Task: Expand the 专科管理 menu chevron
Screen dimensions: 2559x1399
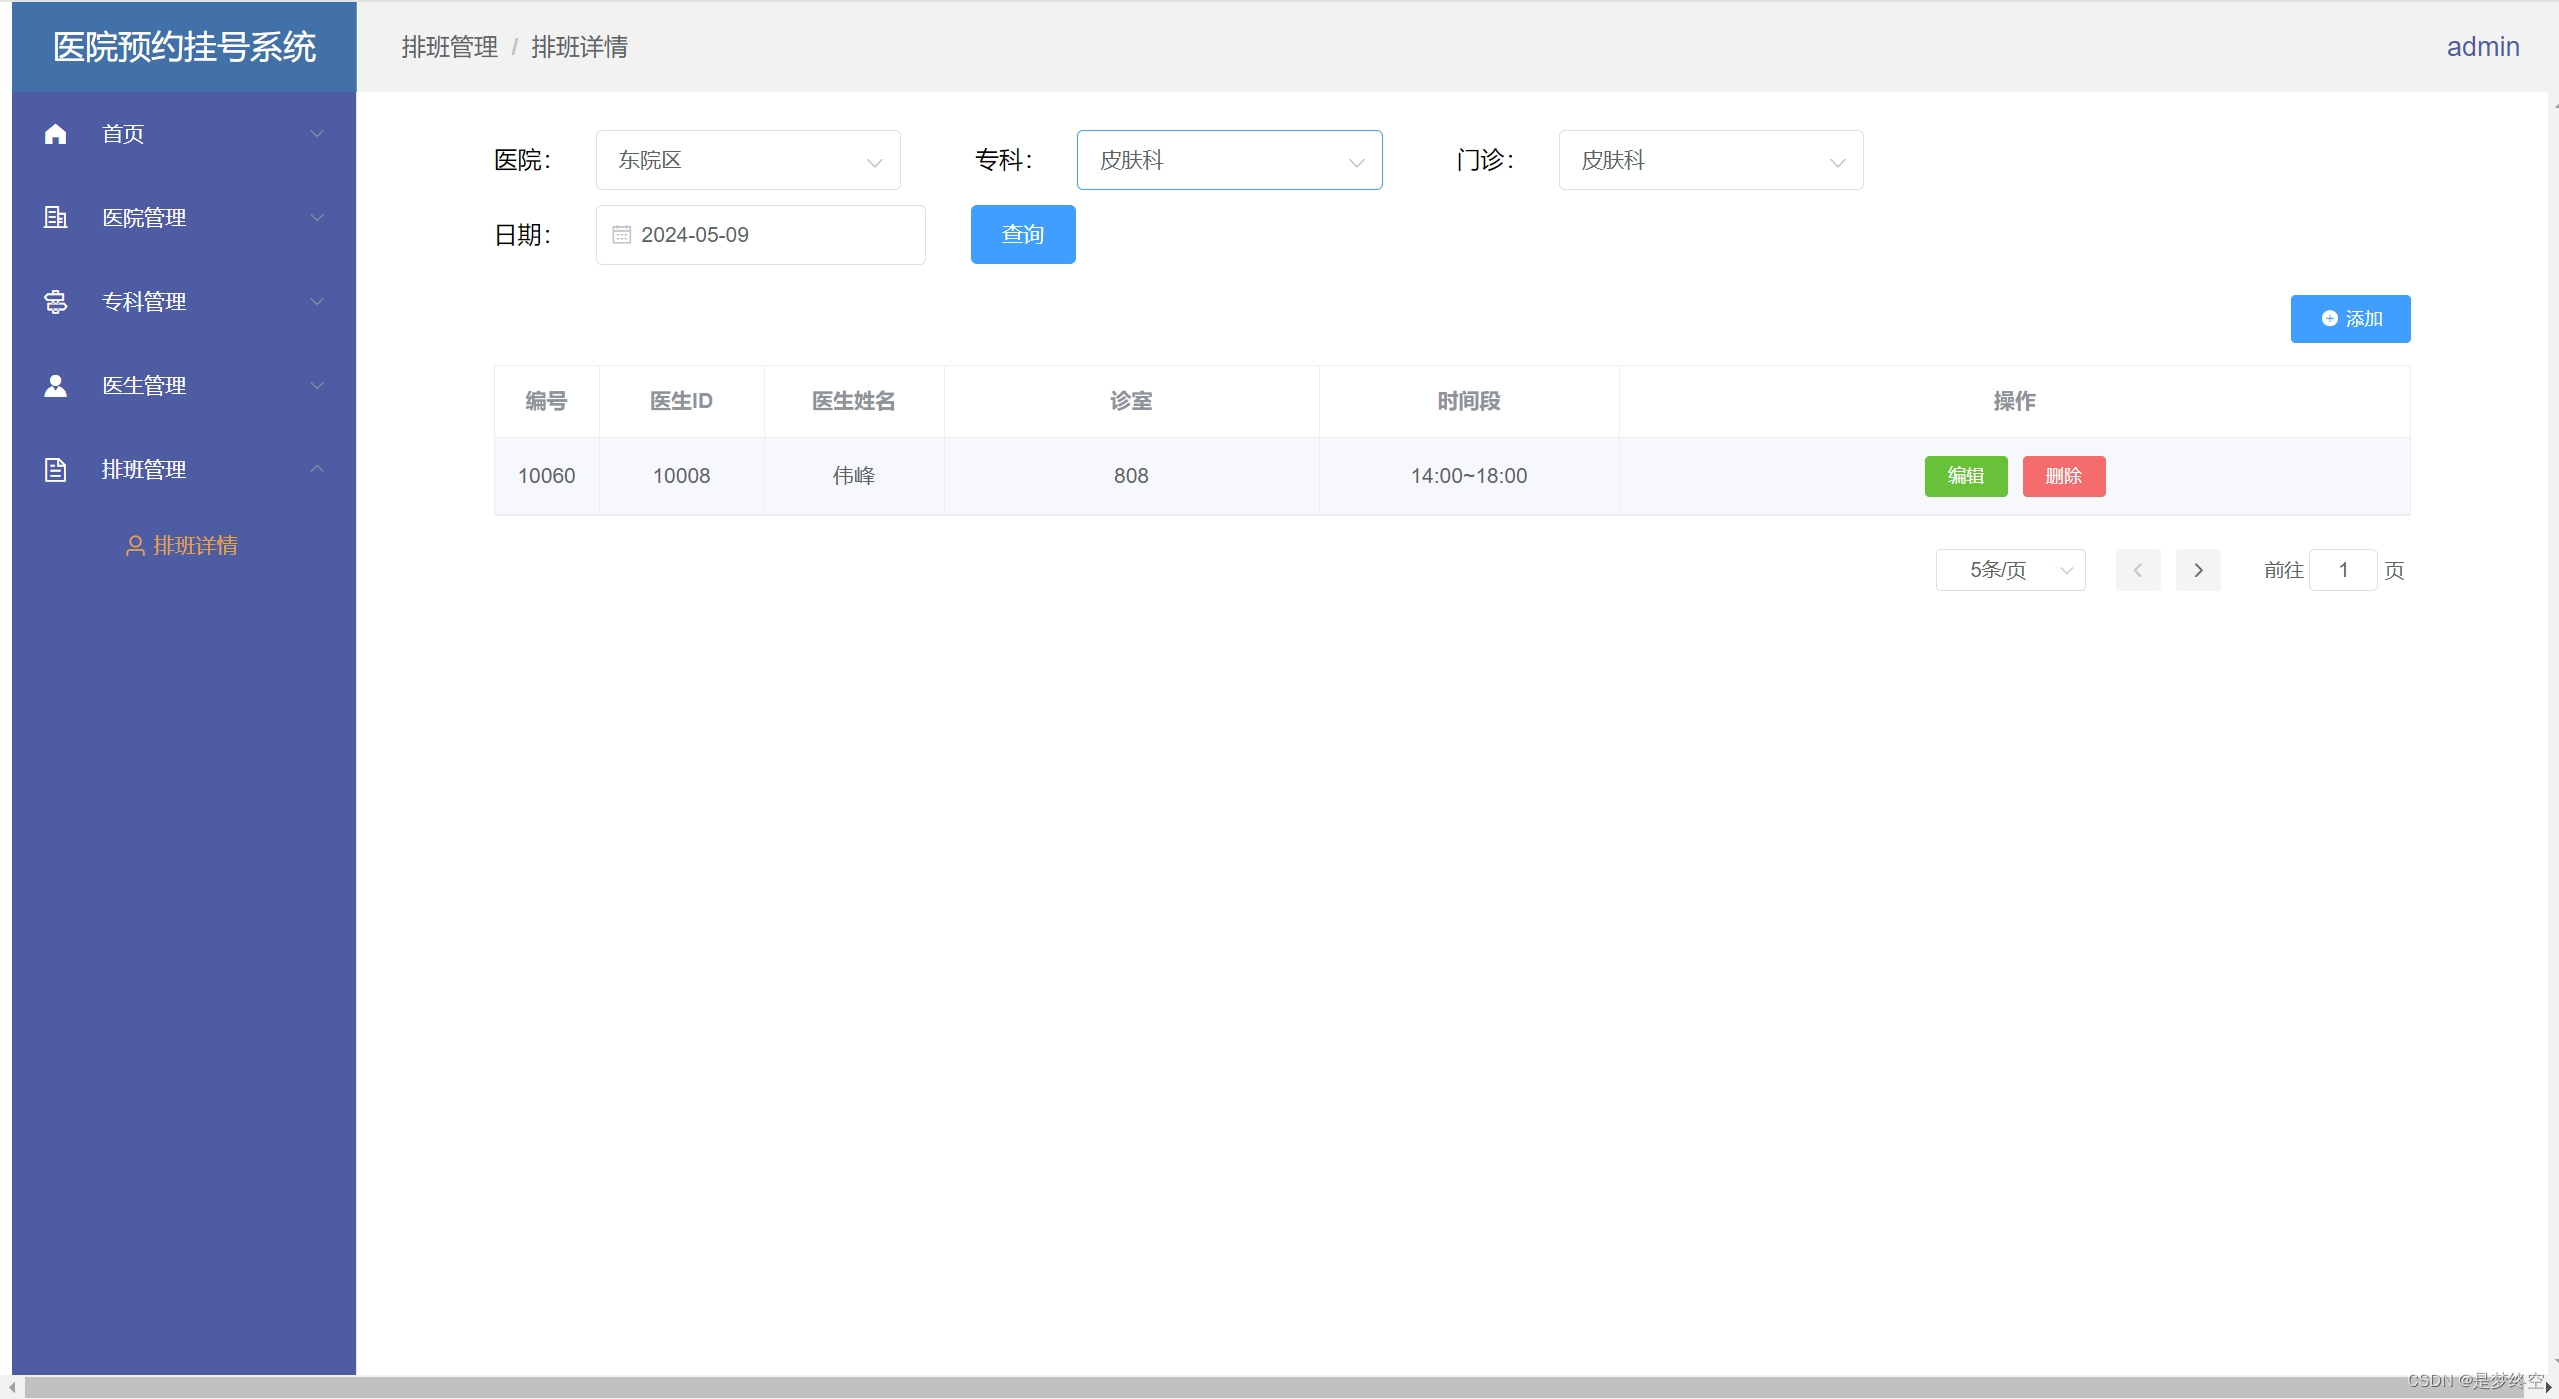Action: pyautogui.click(x=317, y=301)
